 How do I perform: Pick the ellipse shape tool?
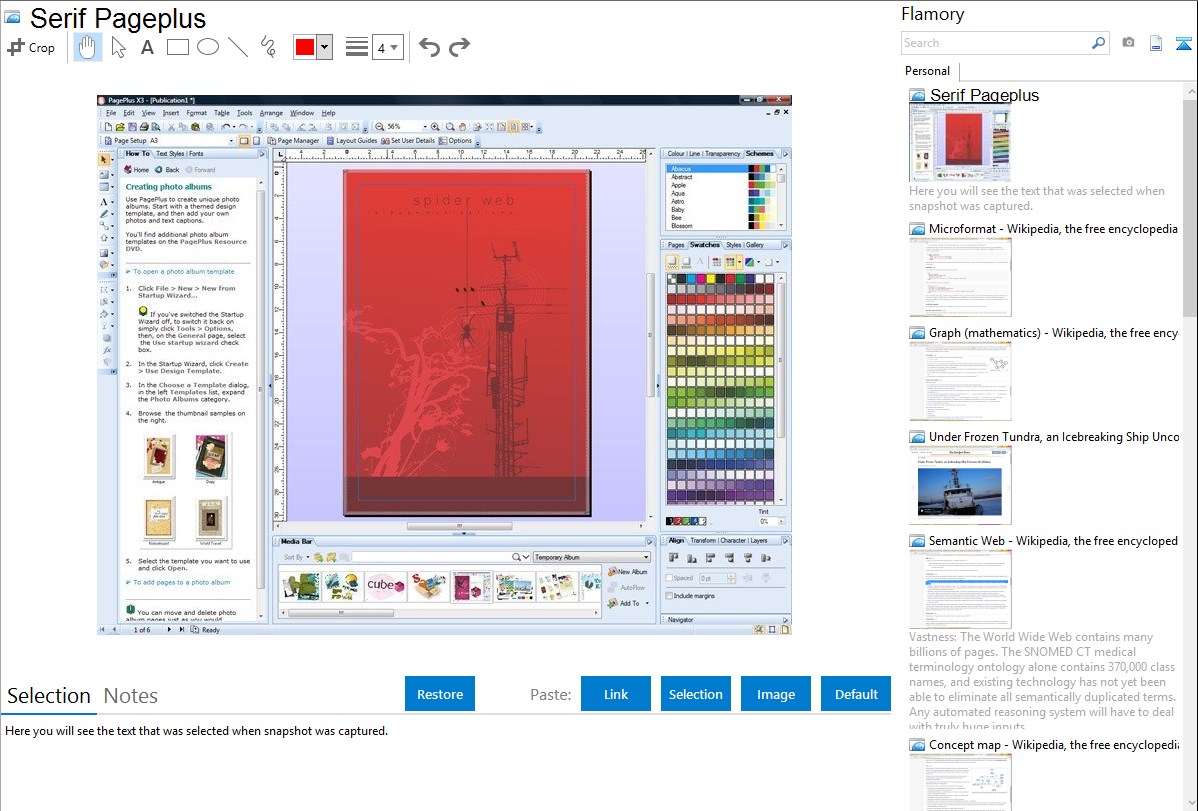(x=207, y=47)
